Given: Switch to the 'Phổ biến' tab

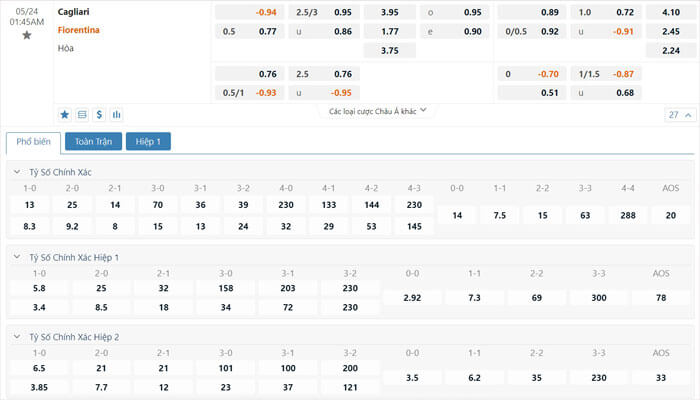Looking at the screenshot, I should 33,142.
